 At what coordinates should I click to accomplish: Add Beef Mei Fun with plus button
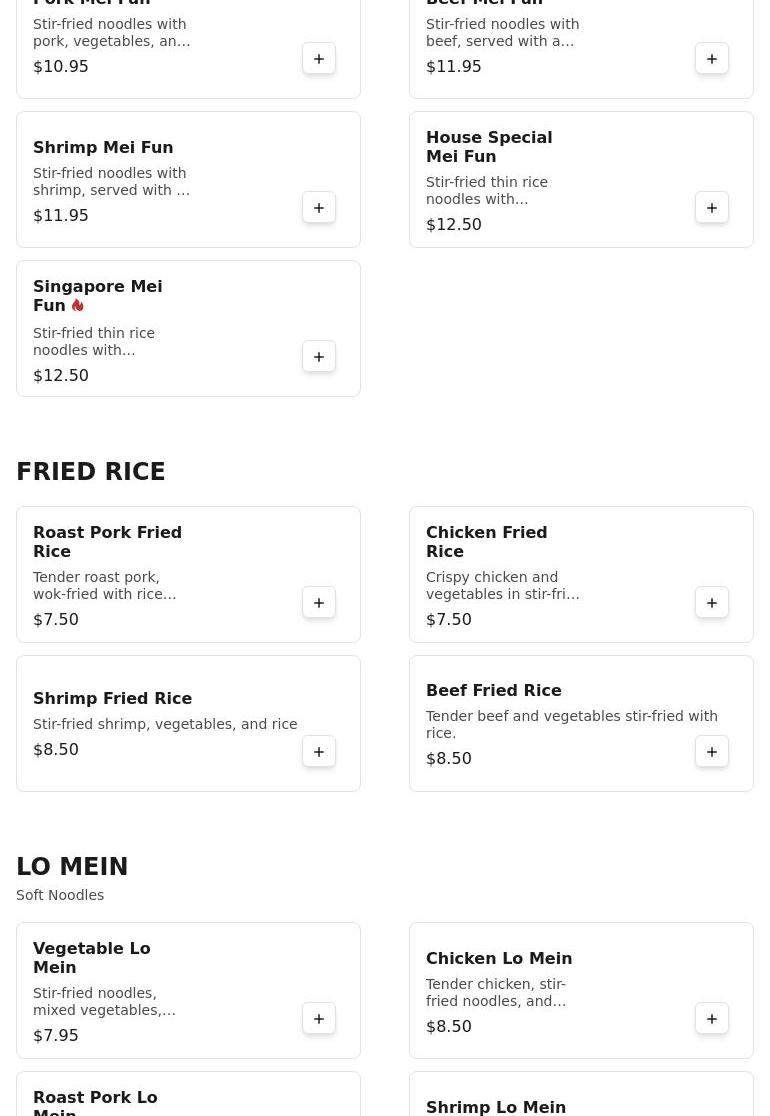click(x=712, y=58)
